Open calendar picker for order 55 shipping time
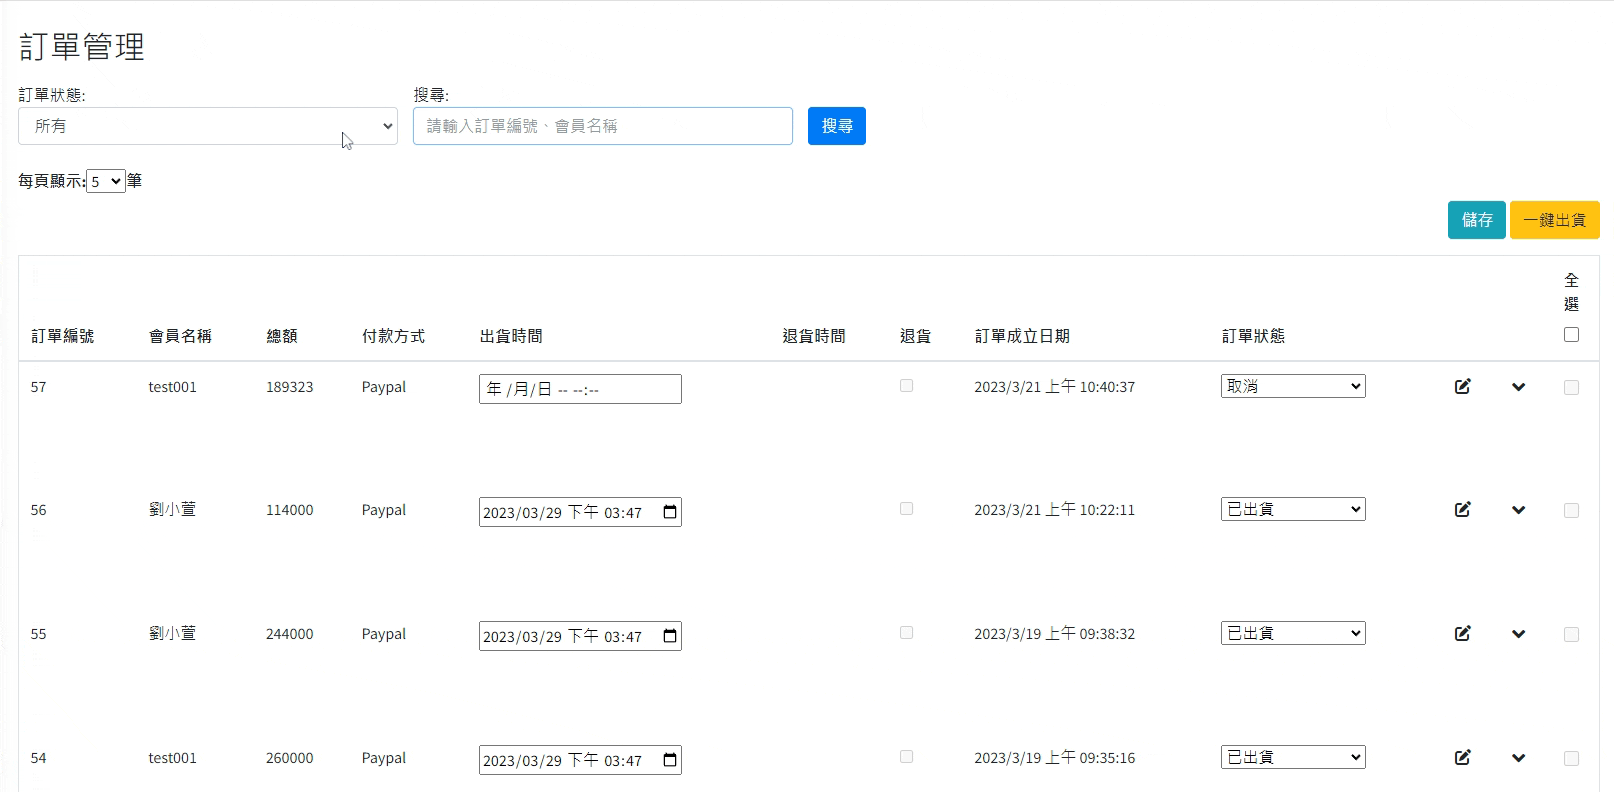Image resolution: width=1614 pixels, height=792 pixels. coord(670,636)
